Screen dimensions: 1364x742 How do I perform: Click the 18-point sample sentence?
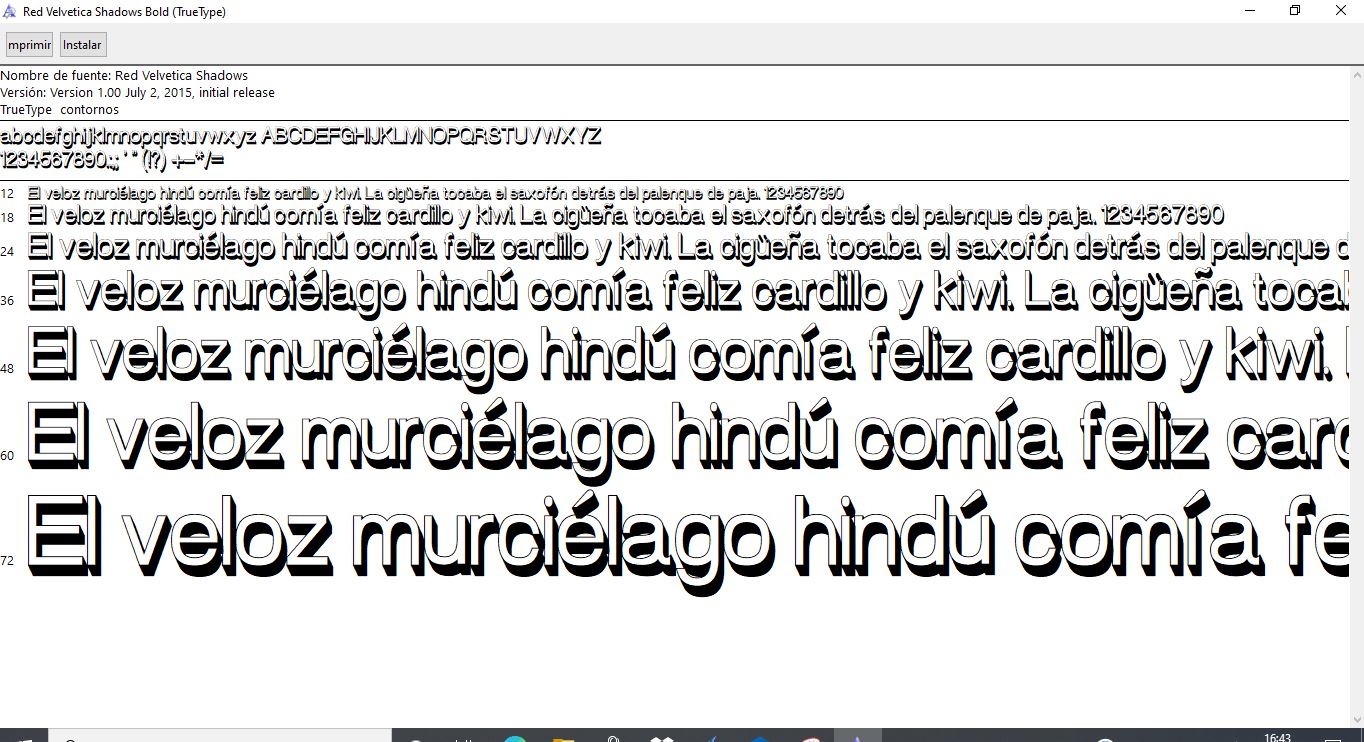click(x=626, y=215)
